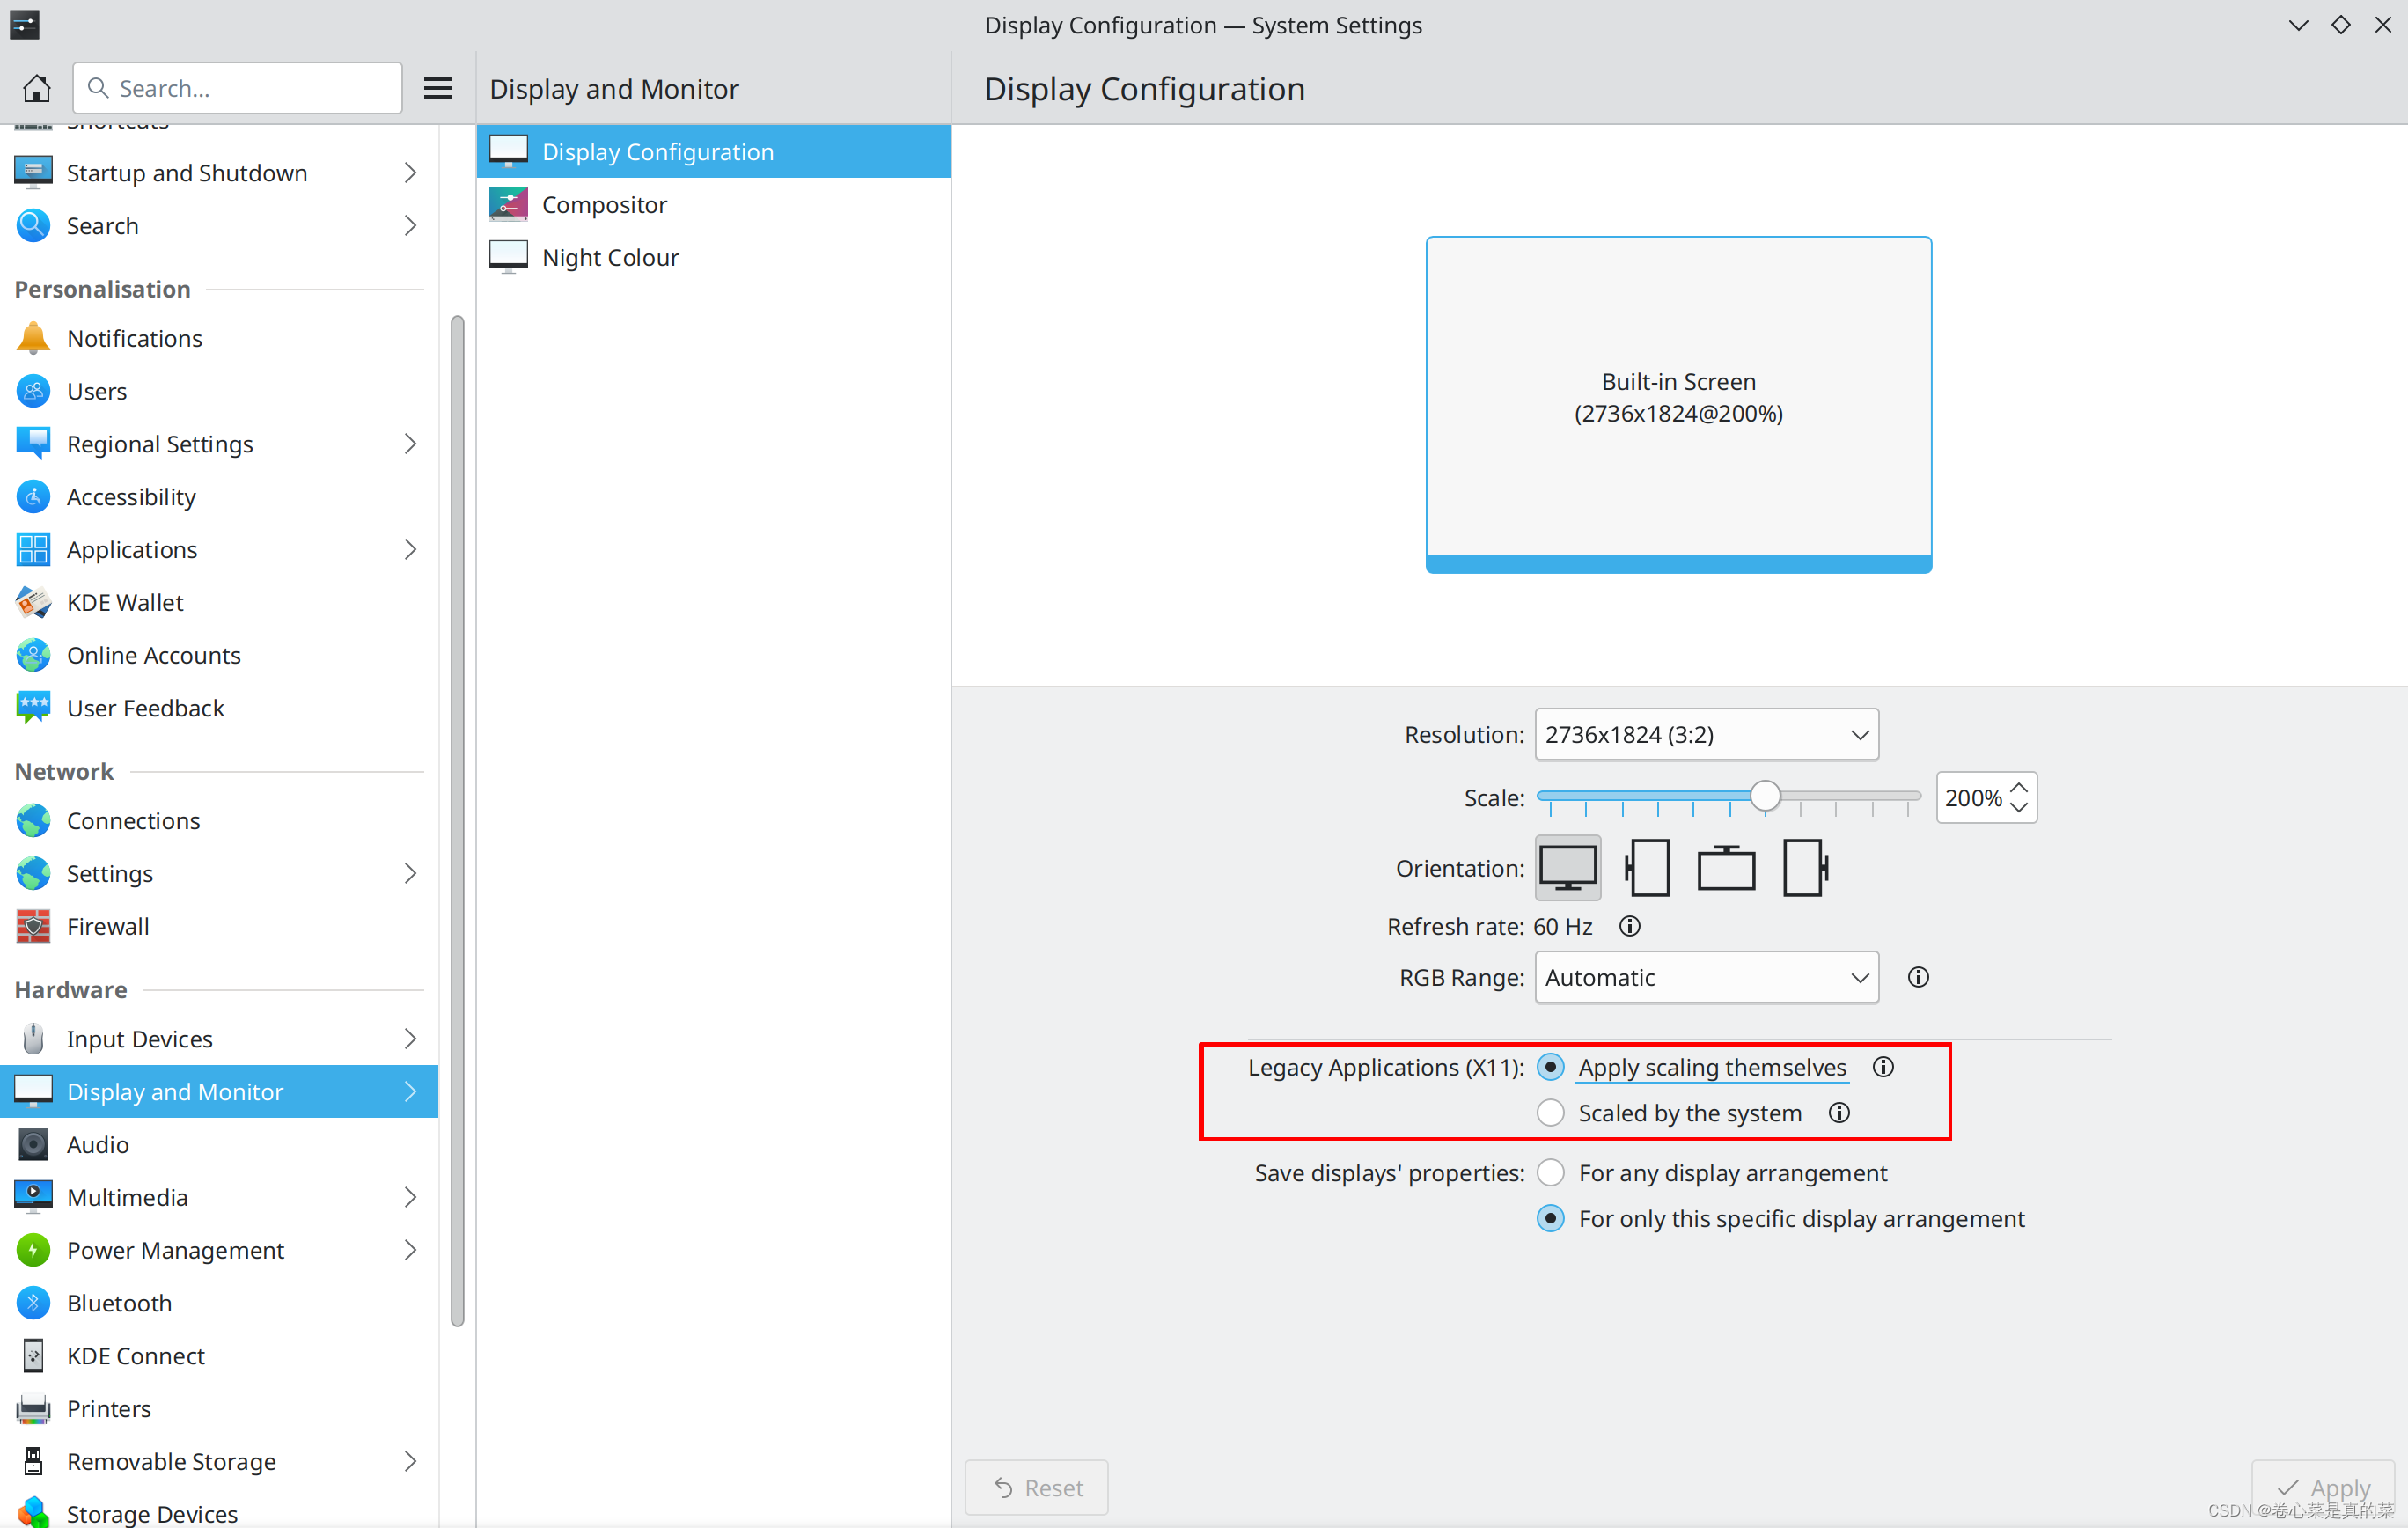Open the Resolution dropdown
This screenshot has width=2408, height=1528.
tap(1706, 735)
